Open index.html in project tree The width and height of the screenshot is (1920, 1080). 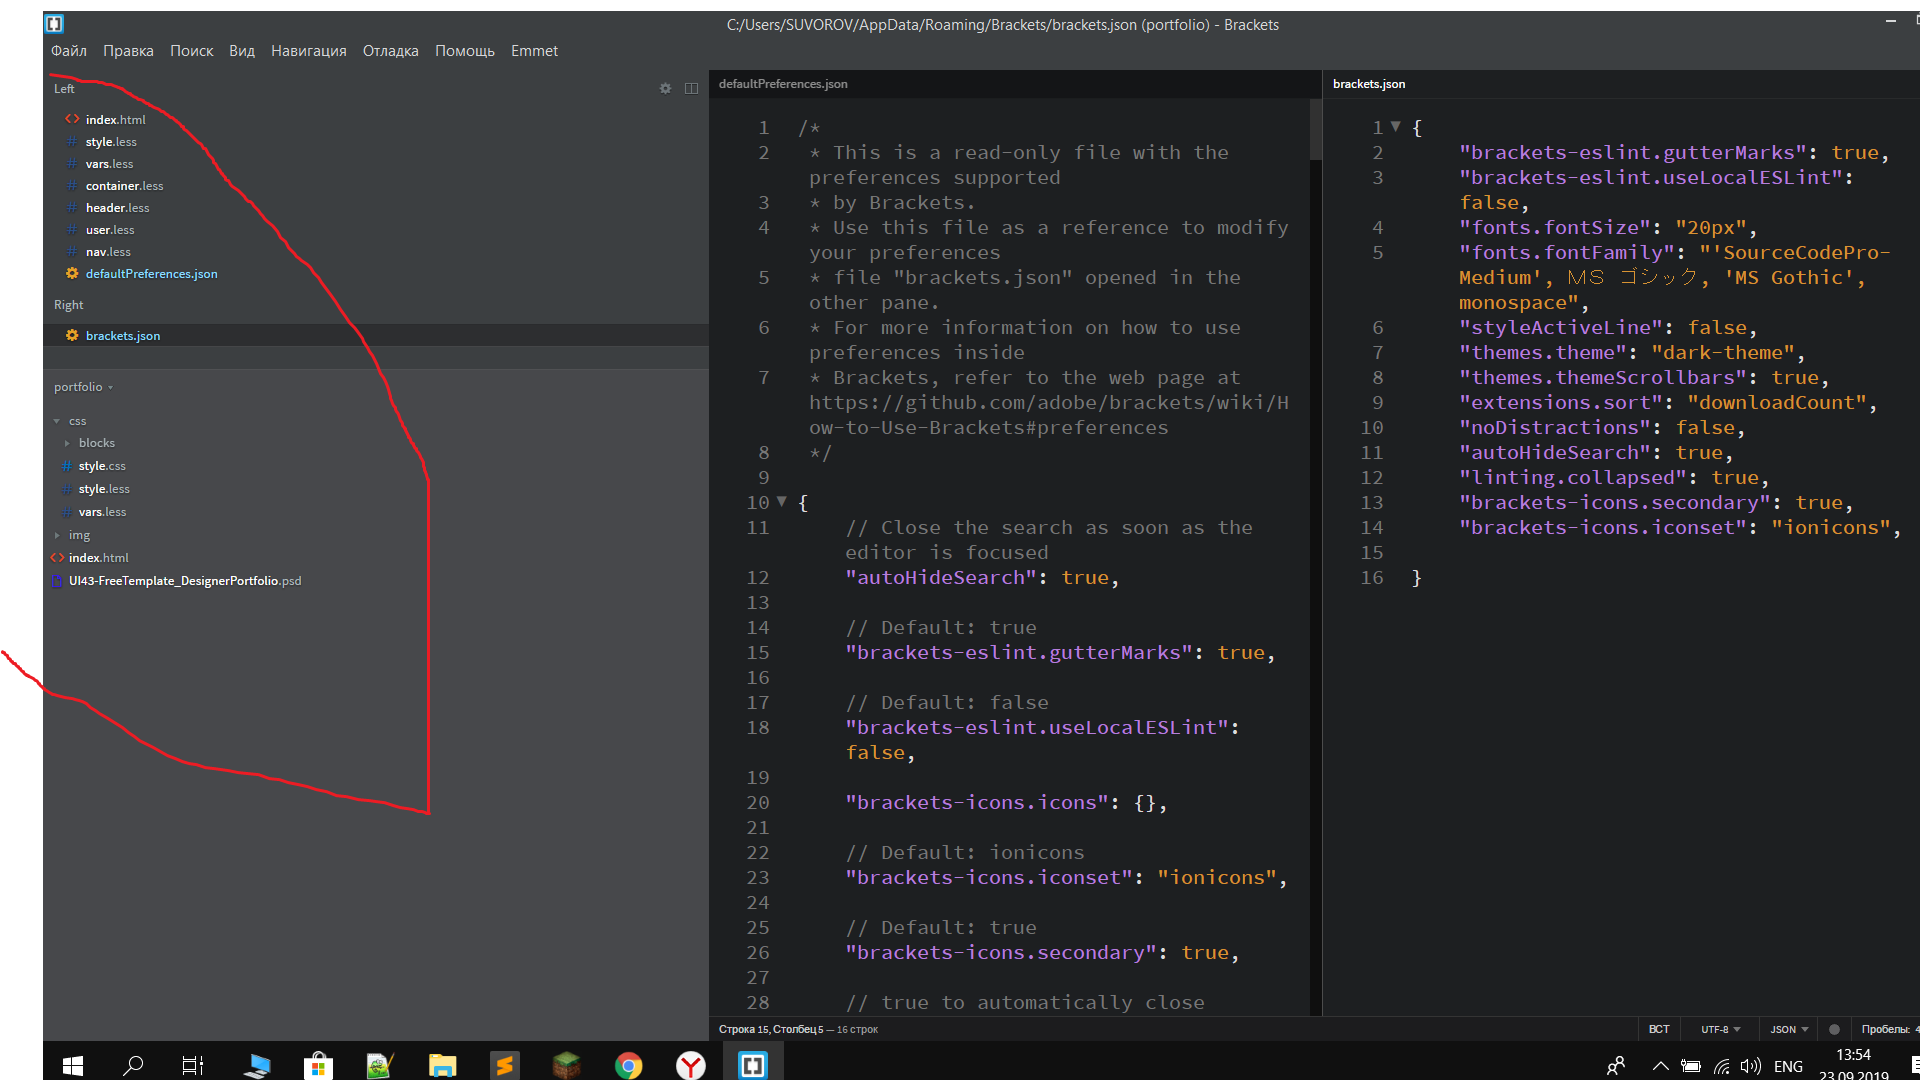coord(98,558)
